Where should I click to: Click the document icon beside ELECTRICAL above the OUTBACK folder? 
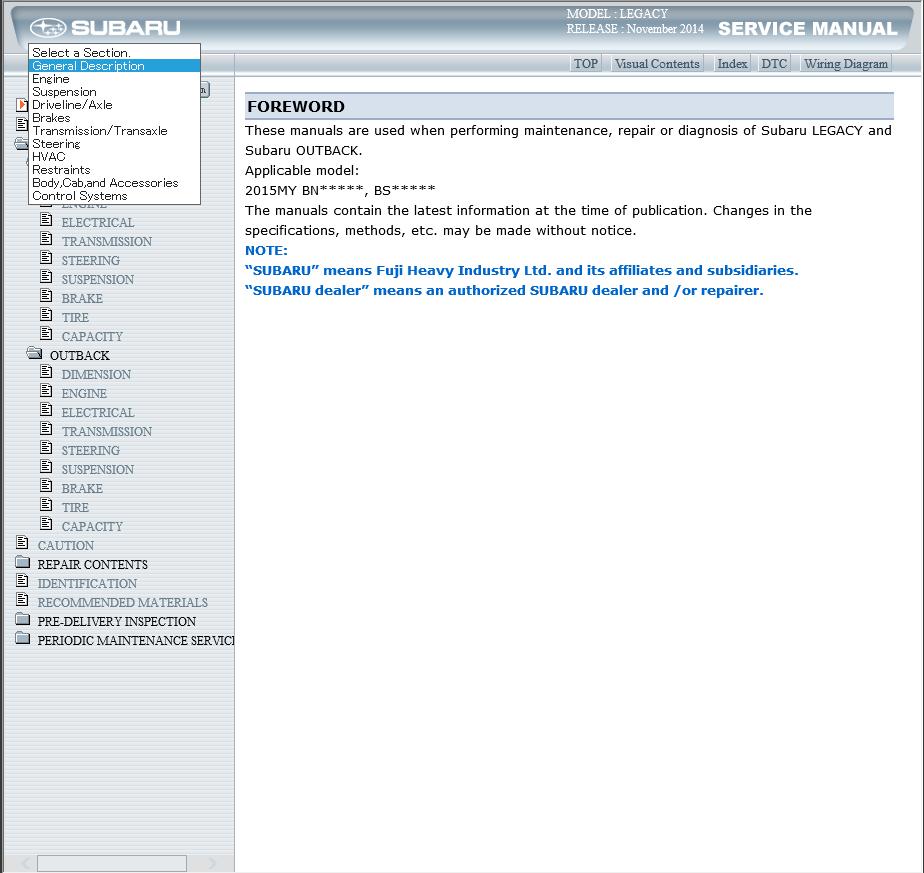(x=46, y=220)
